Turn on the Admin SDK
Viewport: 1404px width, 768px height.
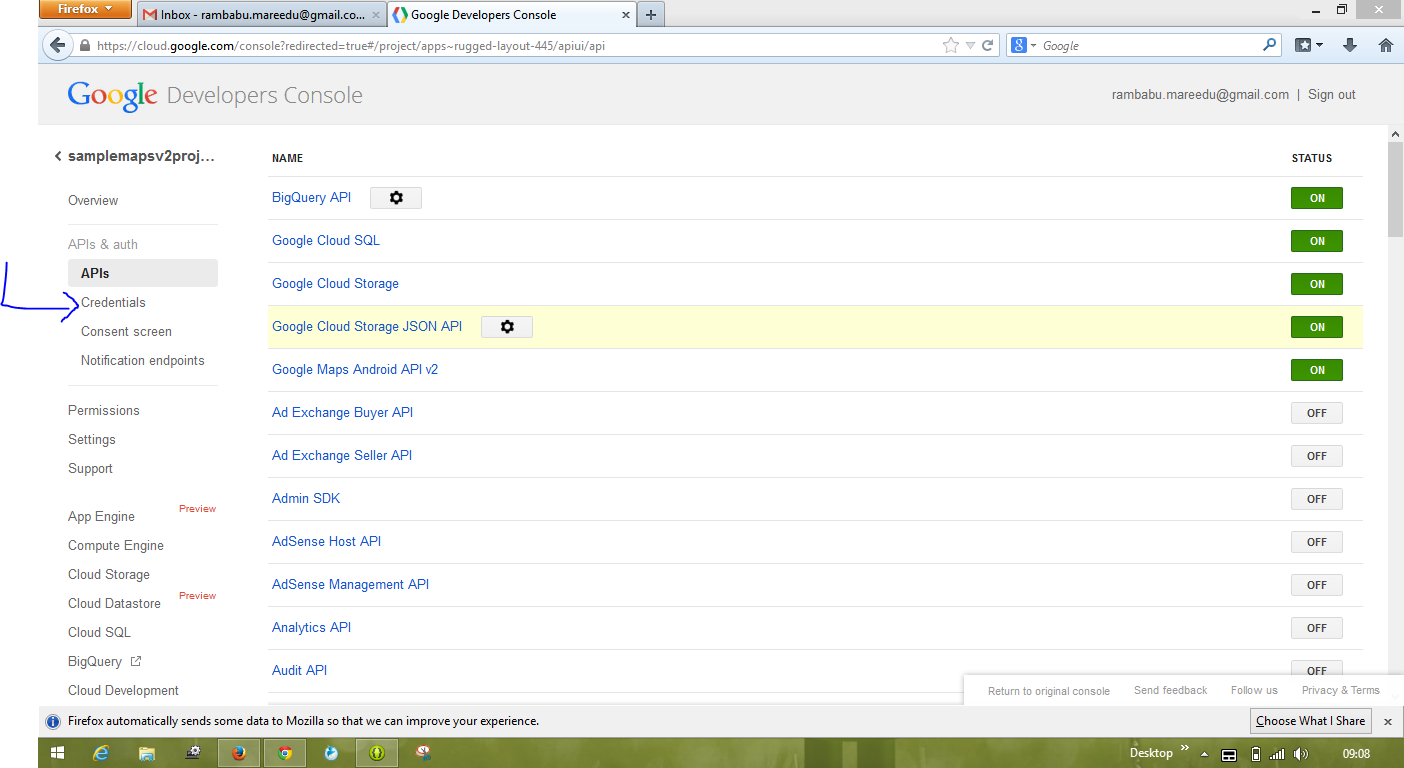(x=1317, y=499)
